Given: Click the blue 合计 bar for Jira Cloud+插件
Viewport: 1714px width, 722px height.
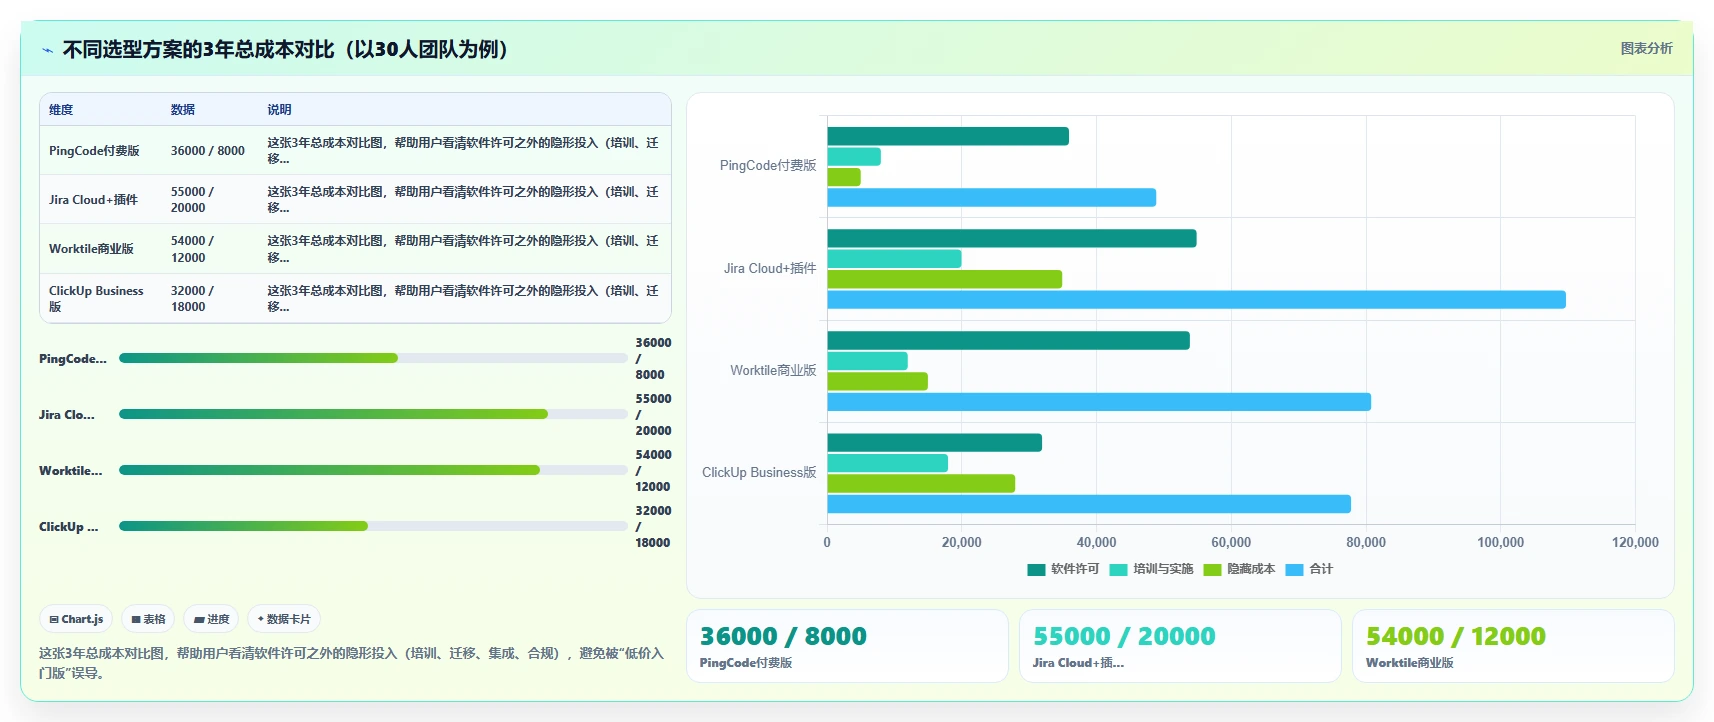Looking at the screenshot, I should click(x=1197, y=300).
